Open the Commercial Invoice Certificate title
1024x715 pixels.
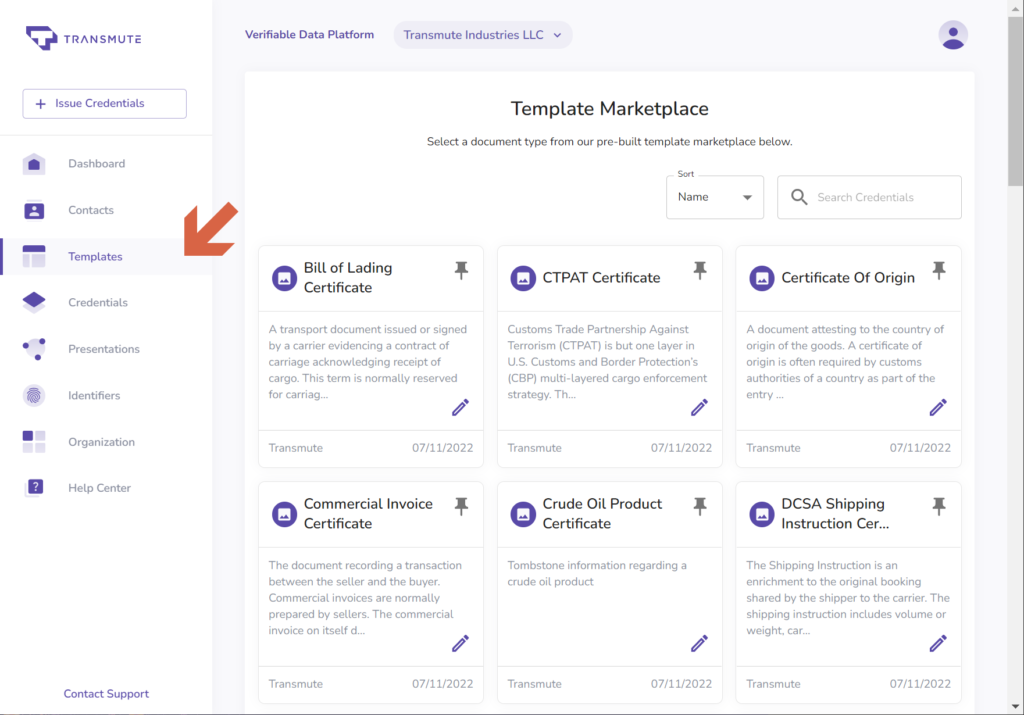368,513
